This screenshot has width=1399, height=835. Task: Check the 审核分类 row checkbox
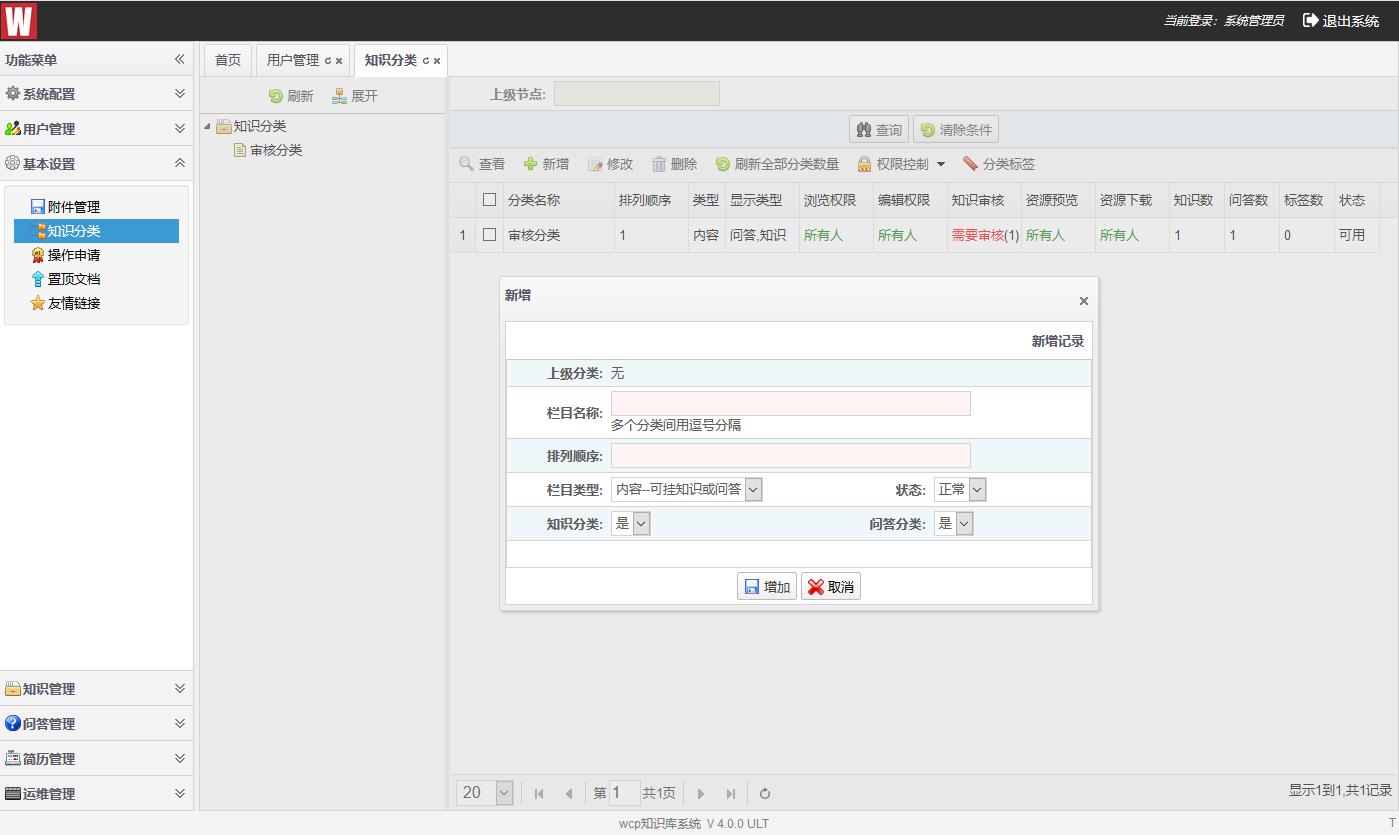tap(489, 235)
